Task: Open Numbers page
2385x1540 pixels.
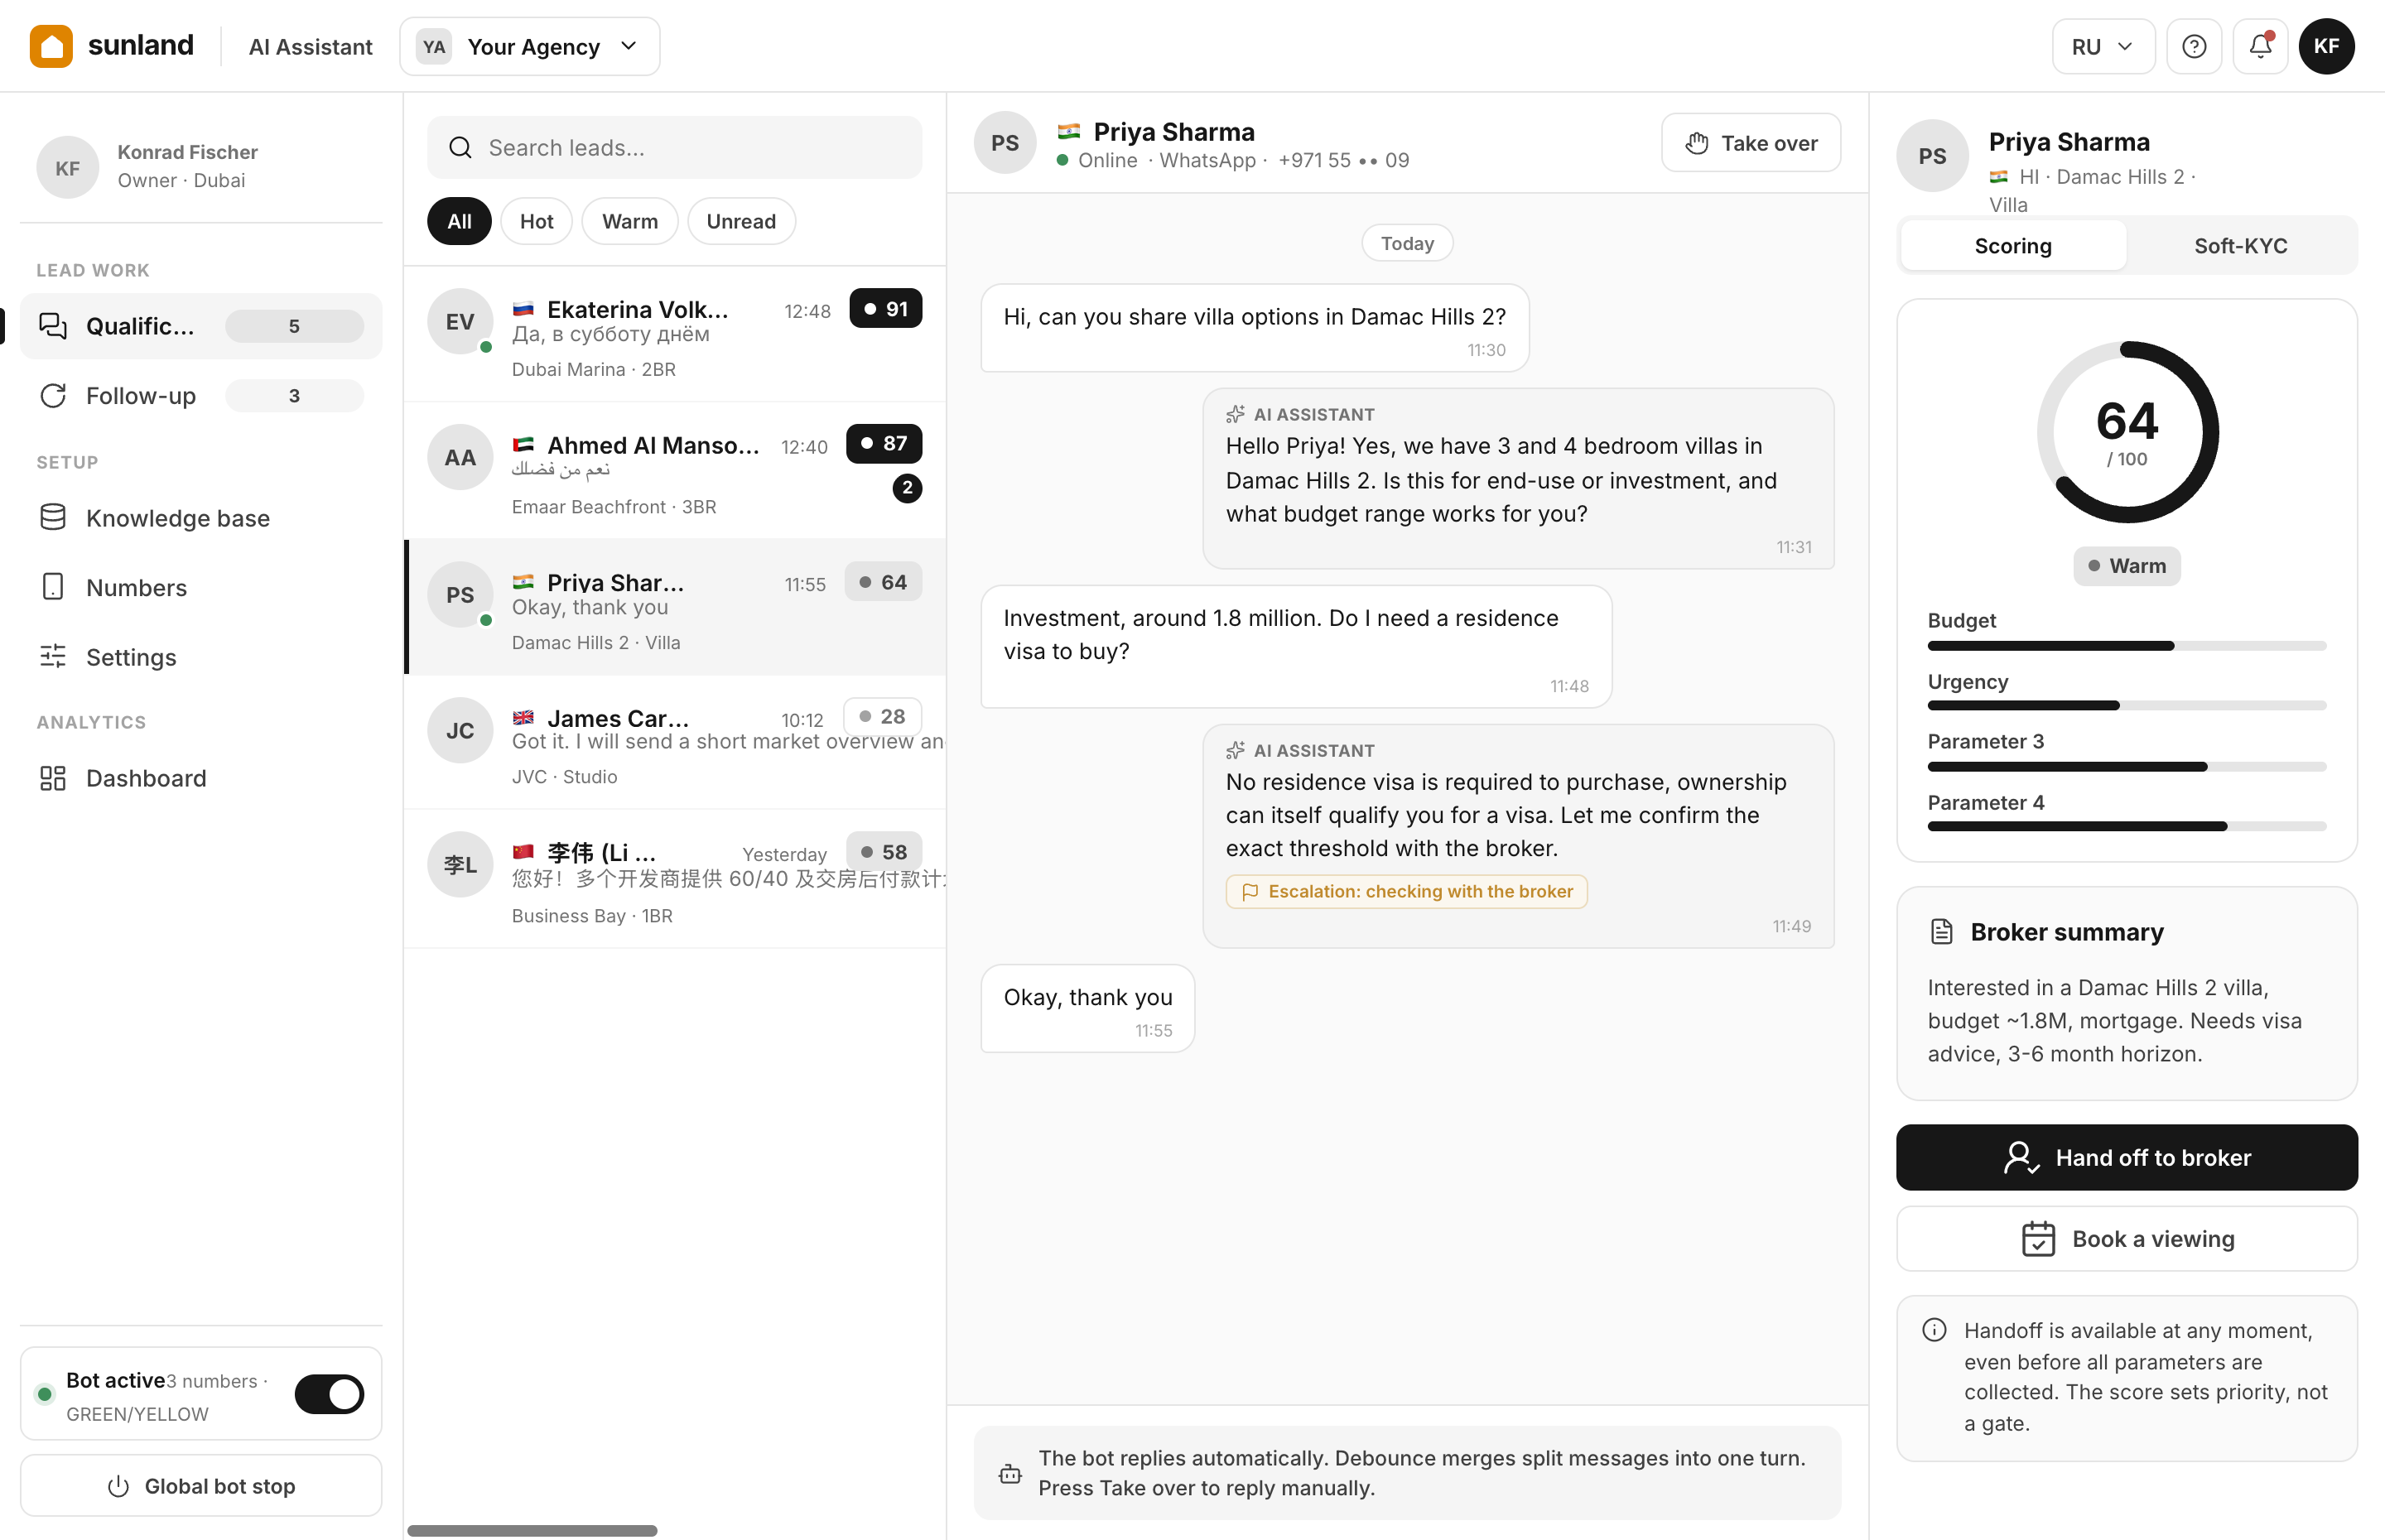Action: [x=201, y=587]
